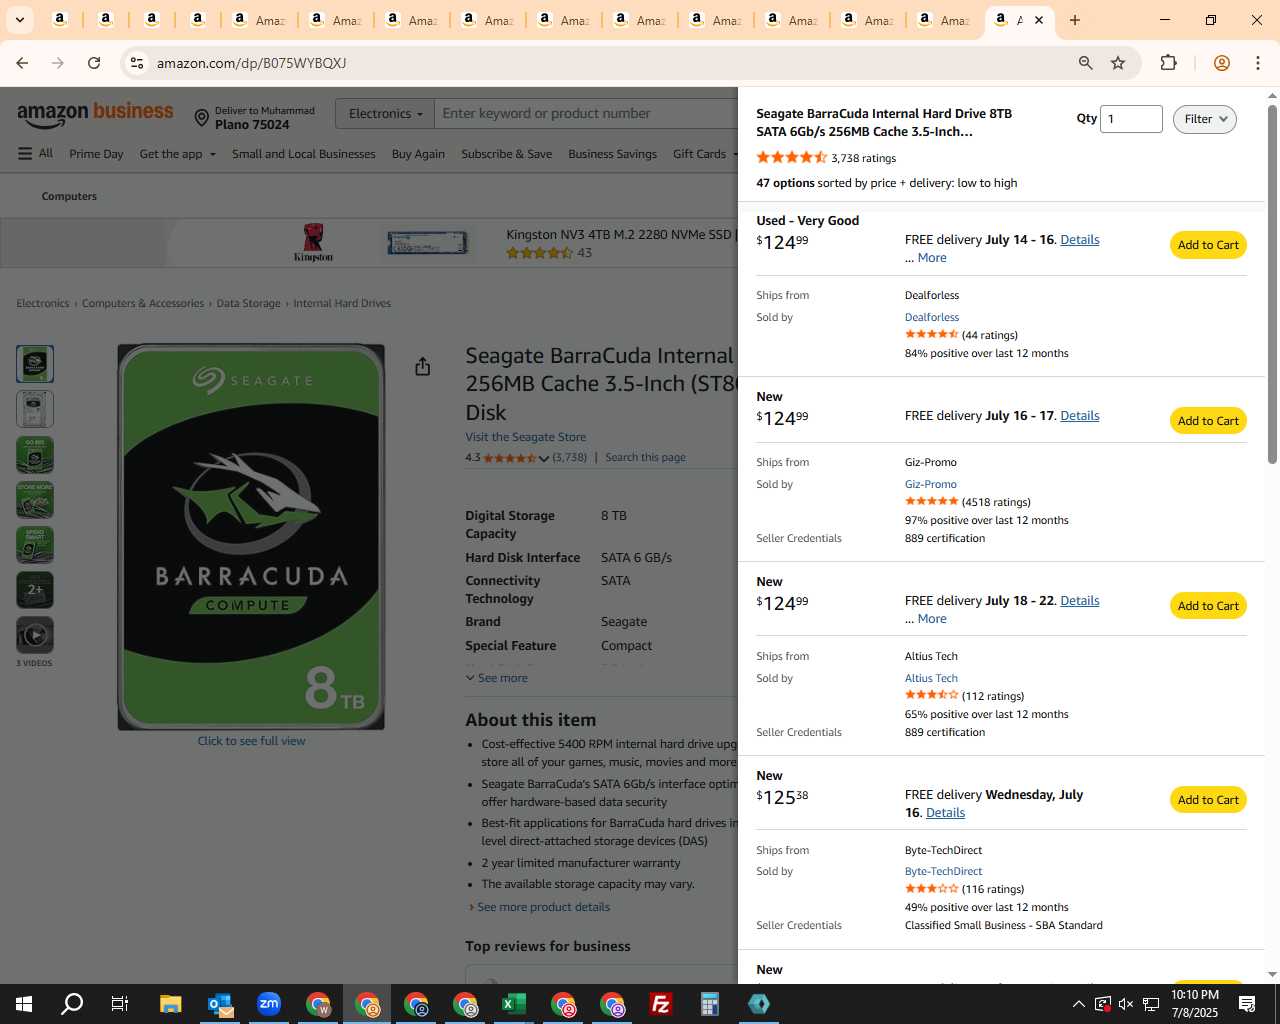Open Outlook from the taskbar

220,1004
